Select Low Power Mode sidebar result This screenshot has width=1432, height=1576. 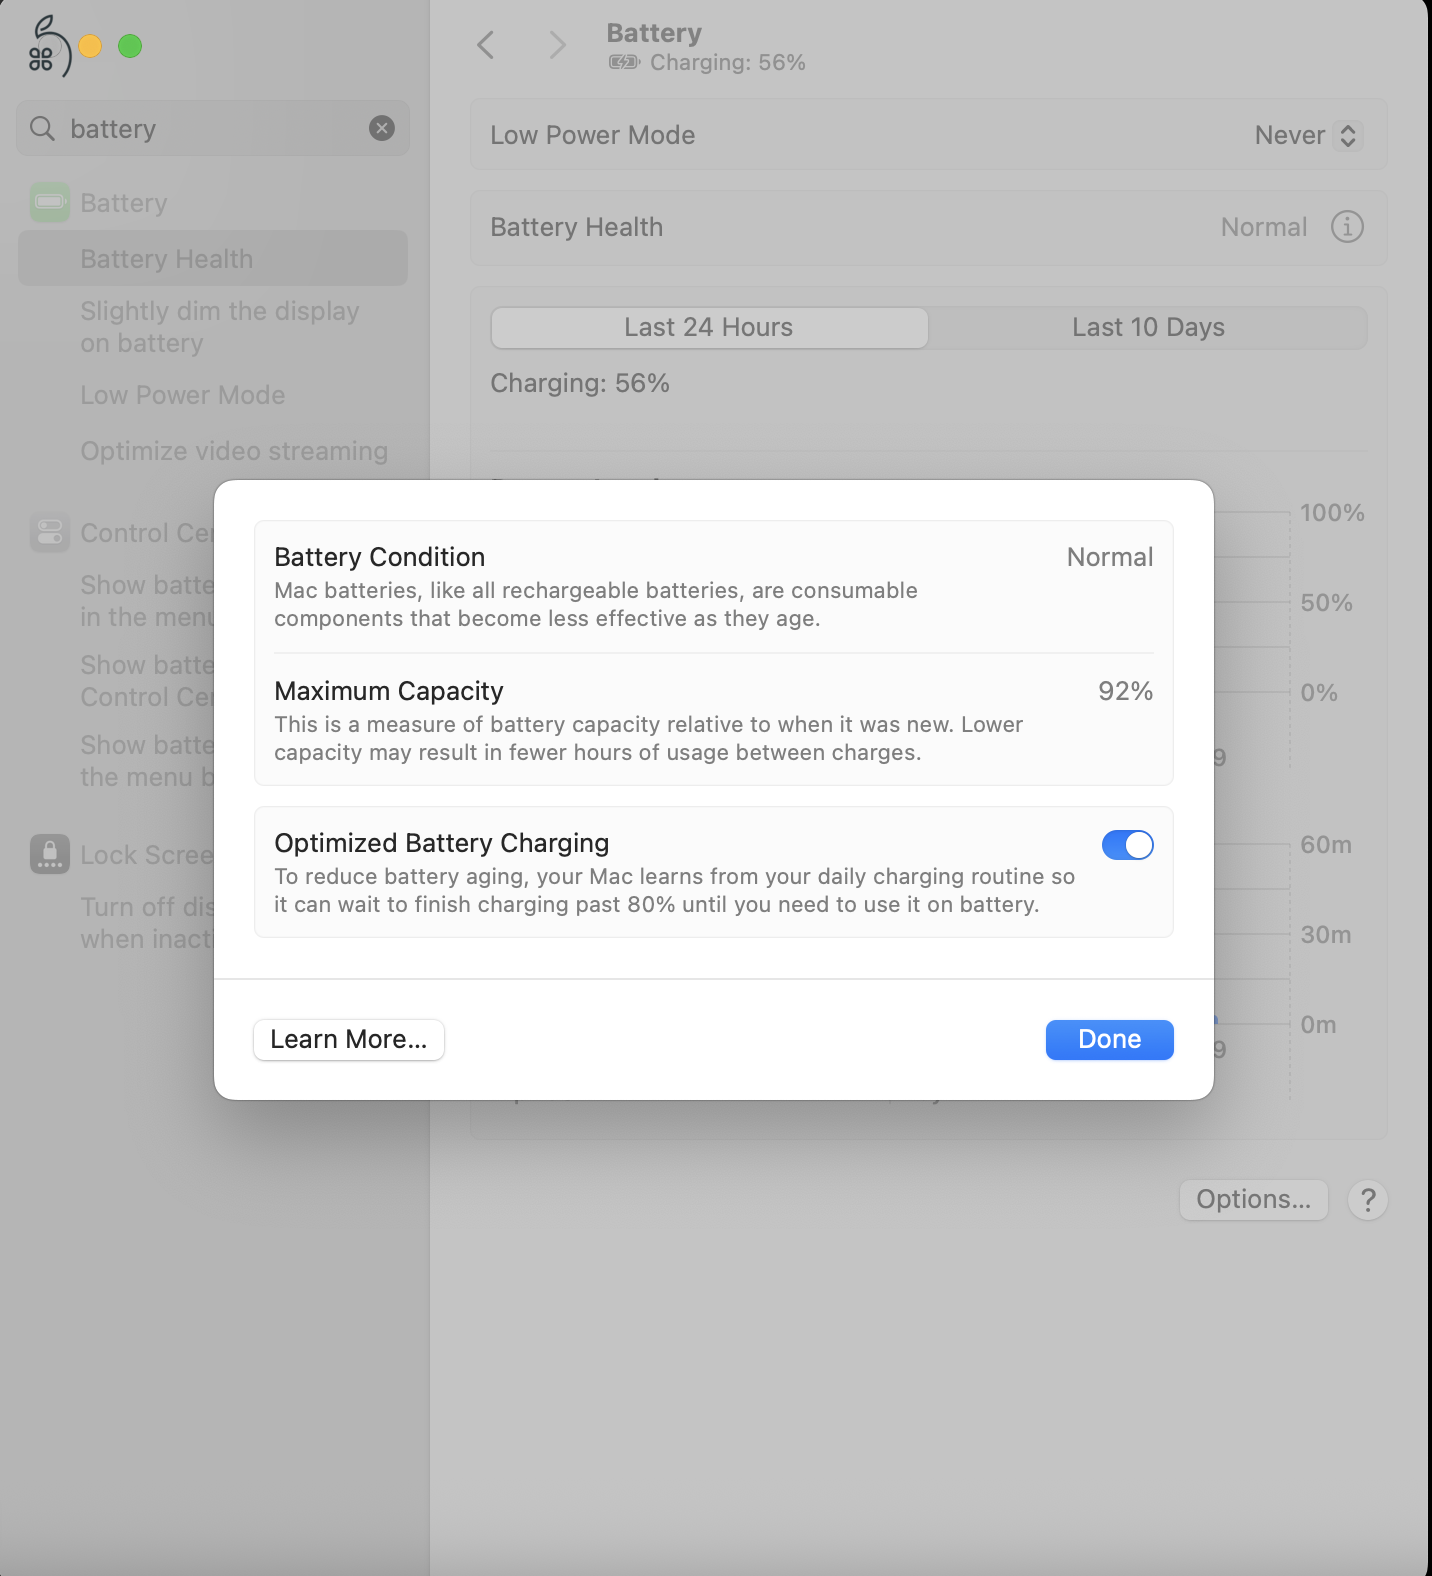click(x=183, y=395)
